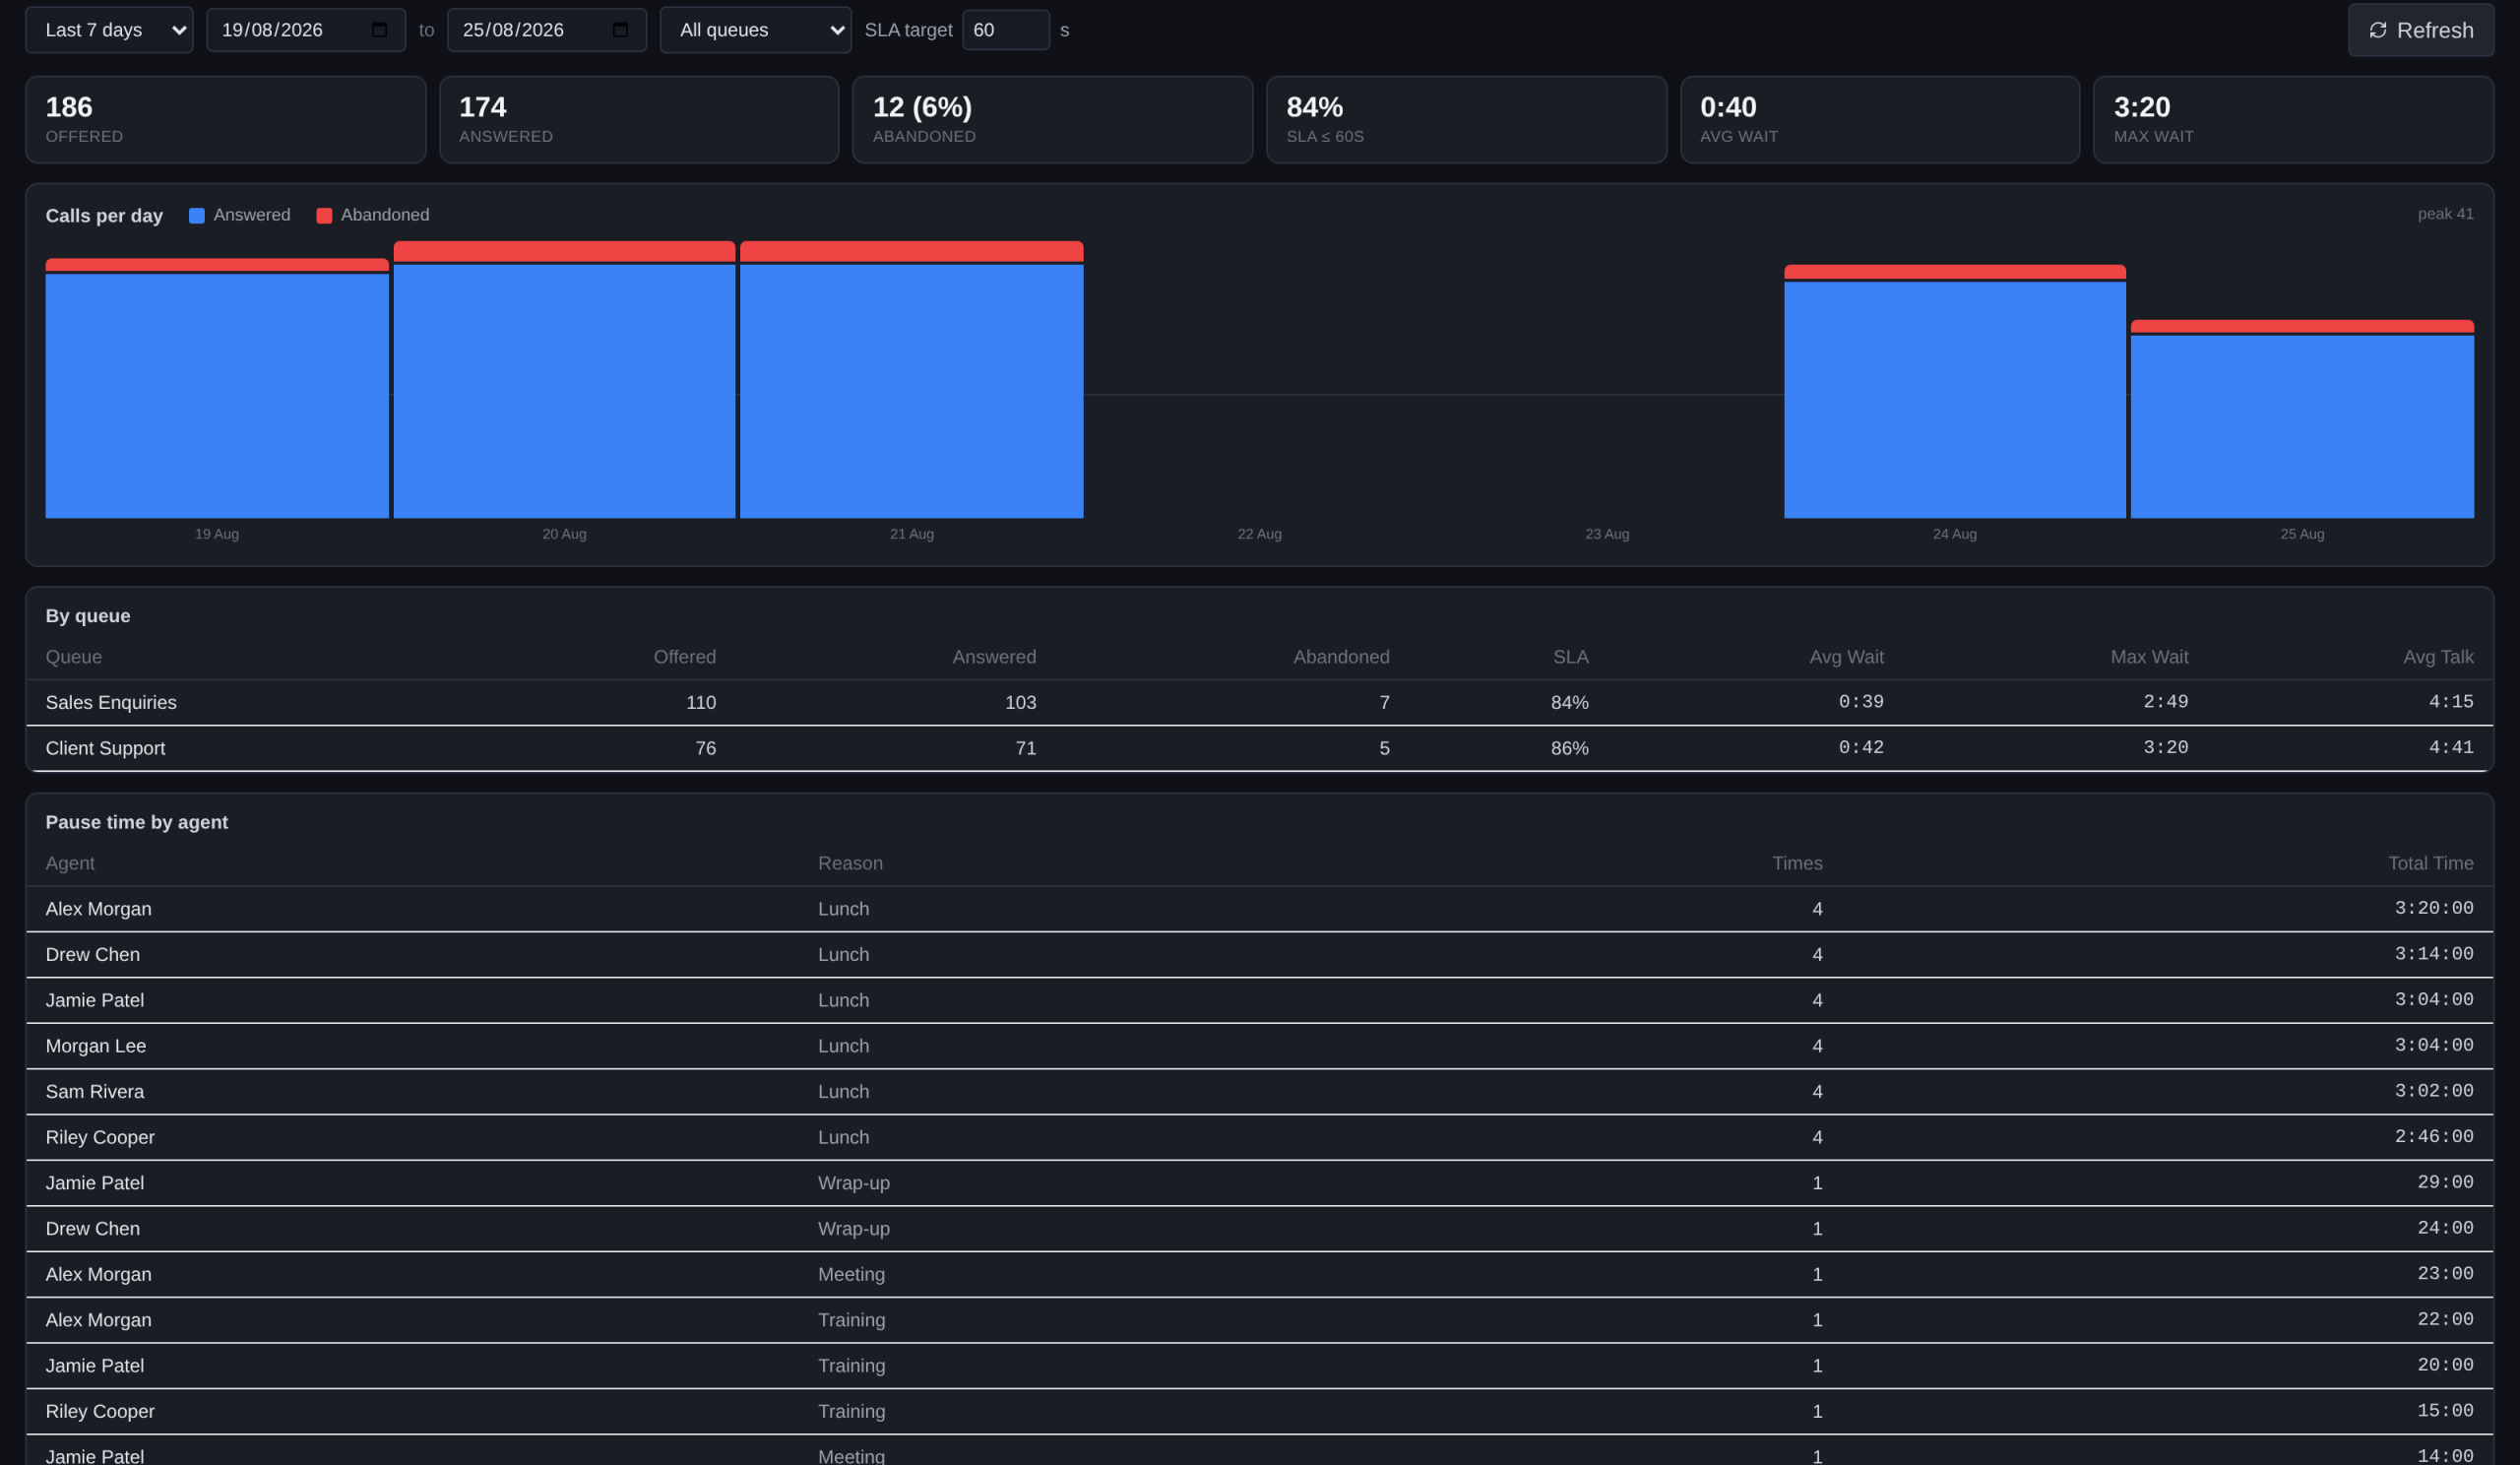Viewport: 2520px width, 1465px height.
Task: Click Sam Rivera in the Lunch row
Action: tap(95, 1092)
